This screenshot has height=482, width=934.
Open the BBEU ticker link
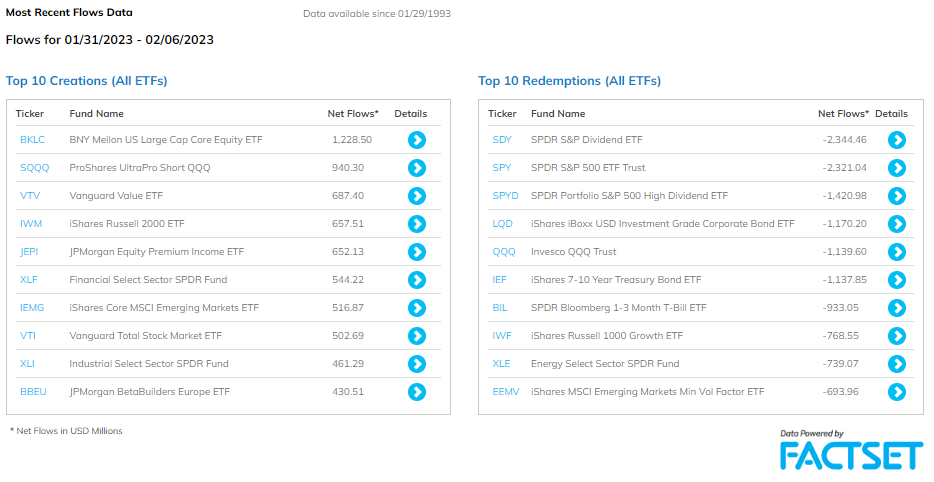[33, 392]
